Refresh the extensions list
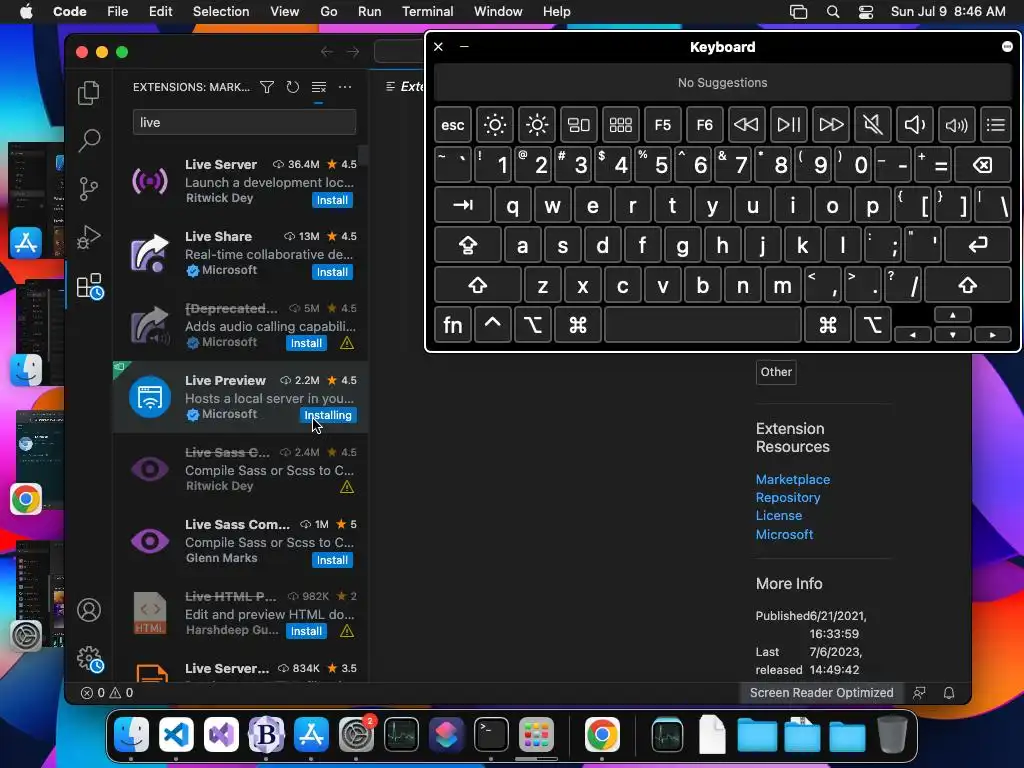1024x768 pixels. tap(293, 87)
